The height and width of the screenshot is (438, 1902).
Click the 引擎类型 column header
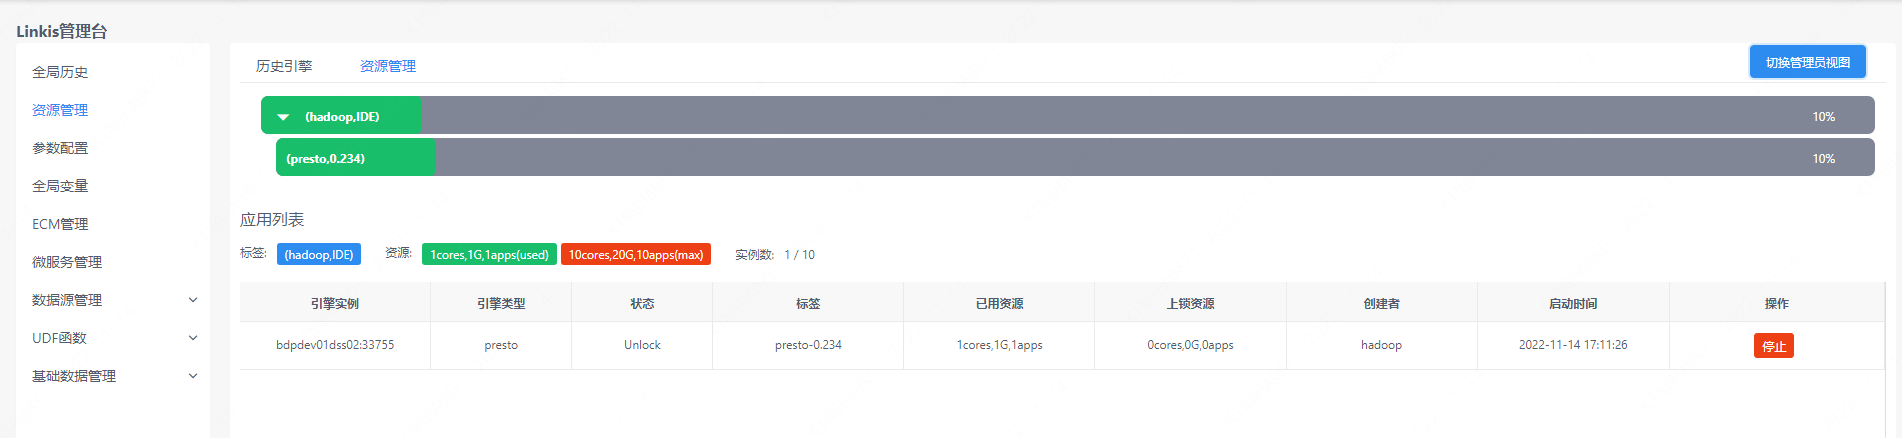click(501, 303)
